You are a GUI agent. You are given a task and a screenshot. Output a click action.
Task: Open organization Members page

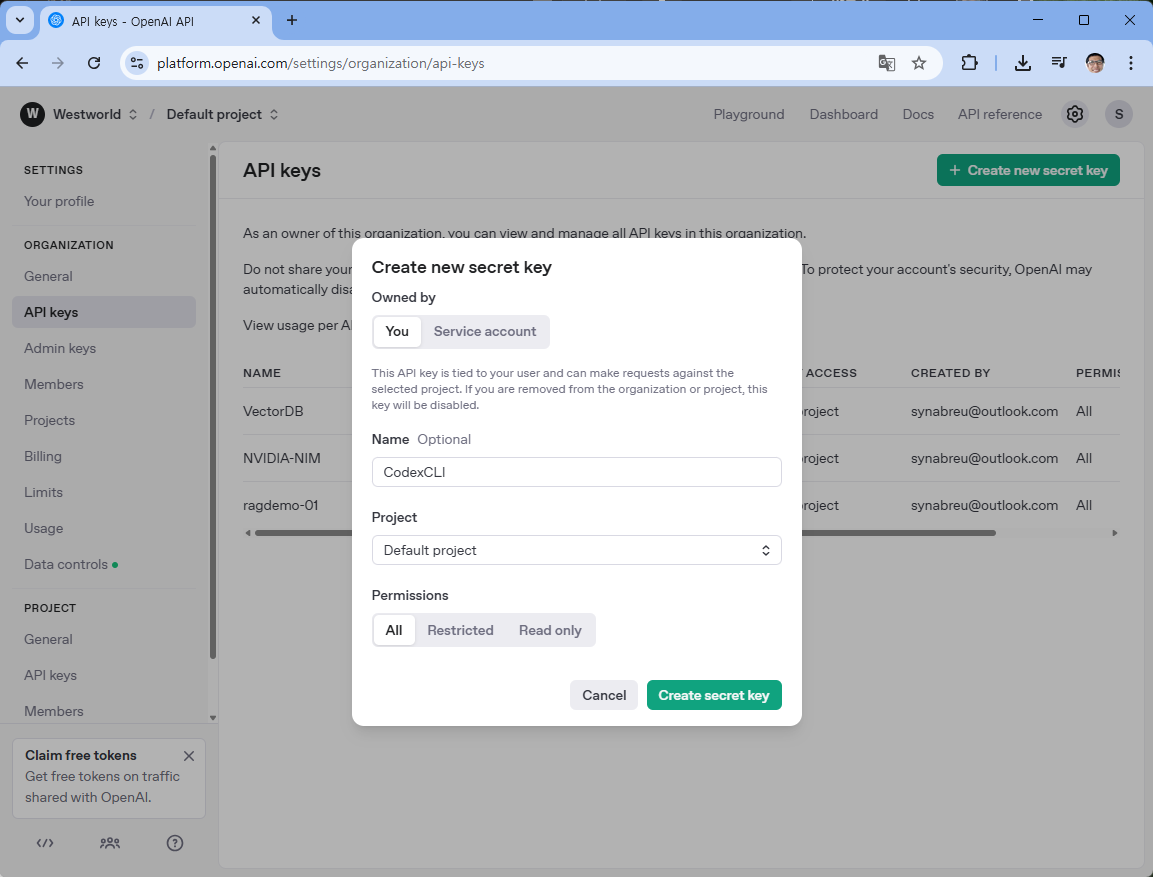(x=54, y=384)
